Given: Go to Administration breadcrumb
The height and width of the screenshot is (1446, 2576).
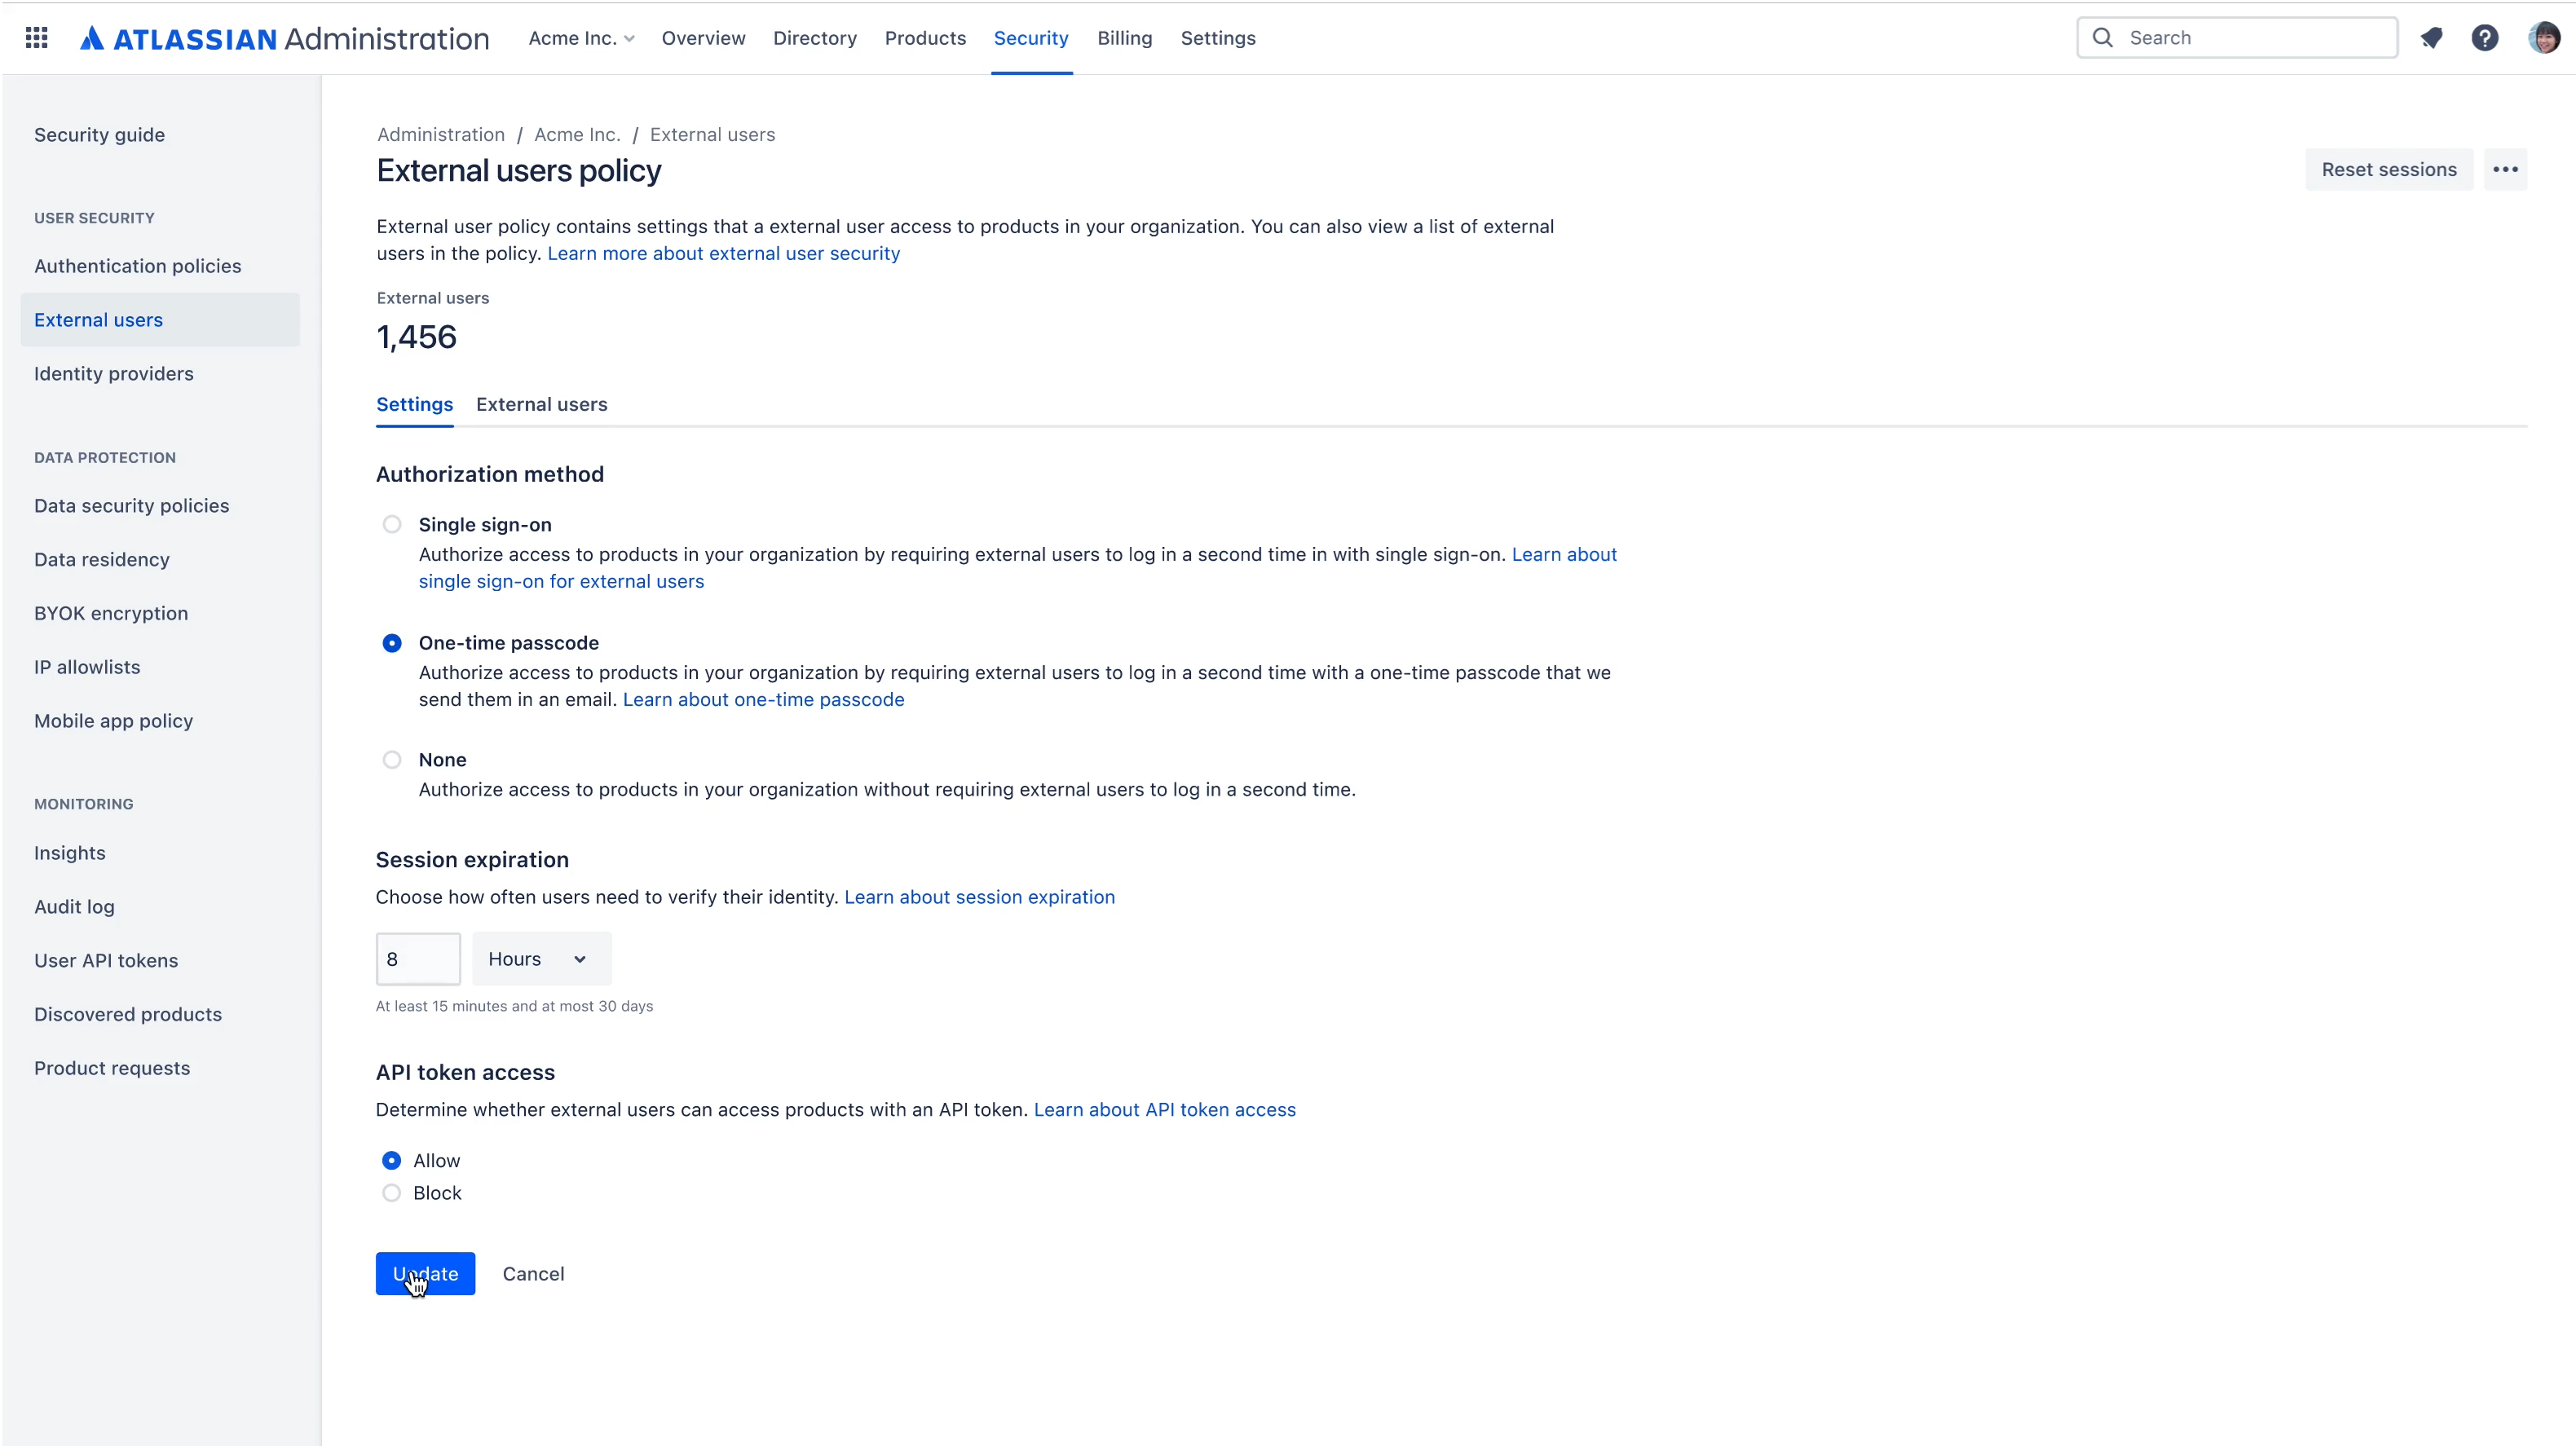Looking at the screenshot, I should click(440, 134).
